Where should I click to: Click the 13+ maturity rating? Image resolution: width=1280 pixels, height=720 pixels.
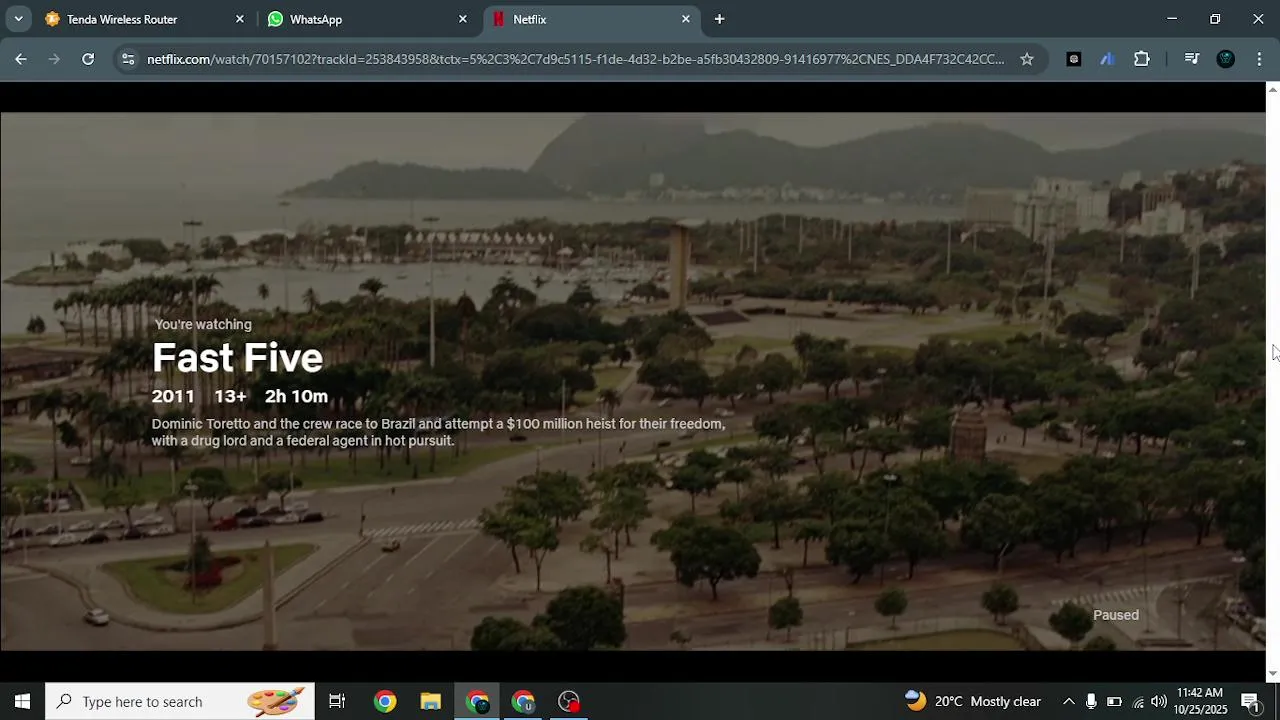click(230, 396)
